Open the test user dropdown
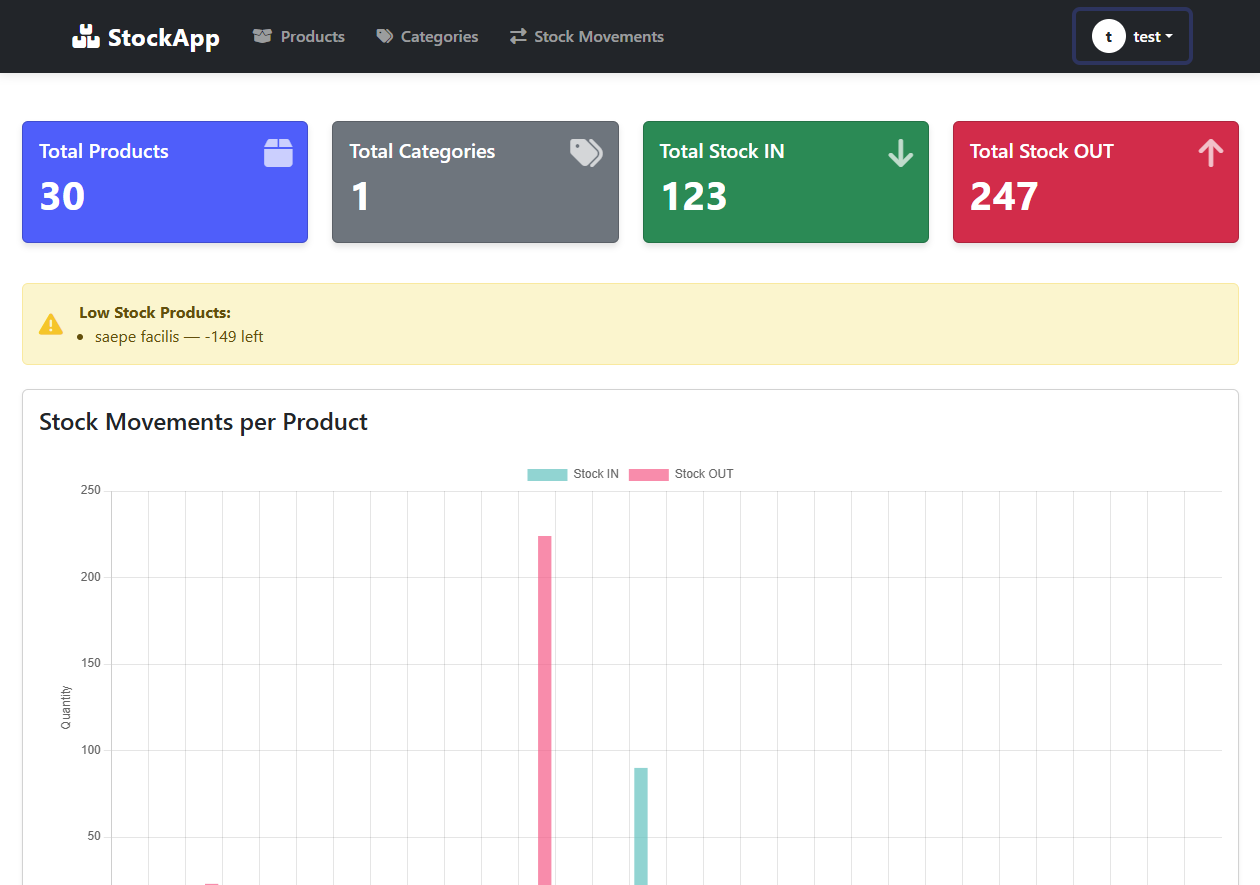Image resolution: width=1260 pixels, height=885 pixels. coord(1133,36)
